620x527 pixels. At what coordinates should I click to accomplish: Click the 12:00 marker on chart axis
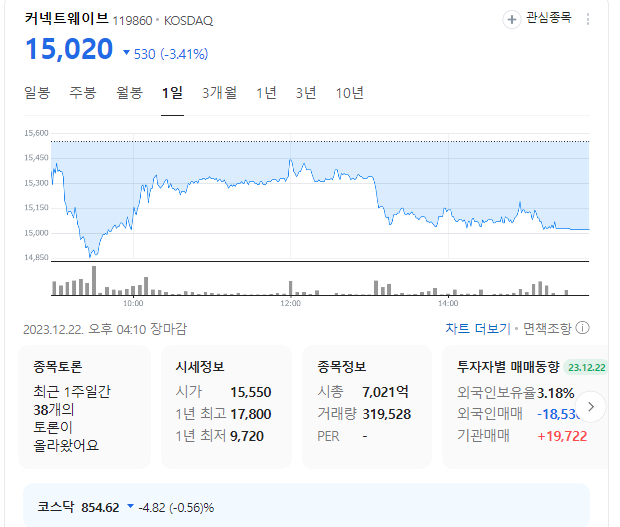coord(291,304)
